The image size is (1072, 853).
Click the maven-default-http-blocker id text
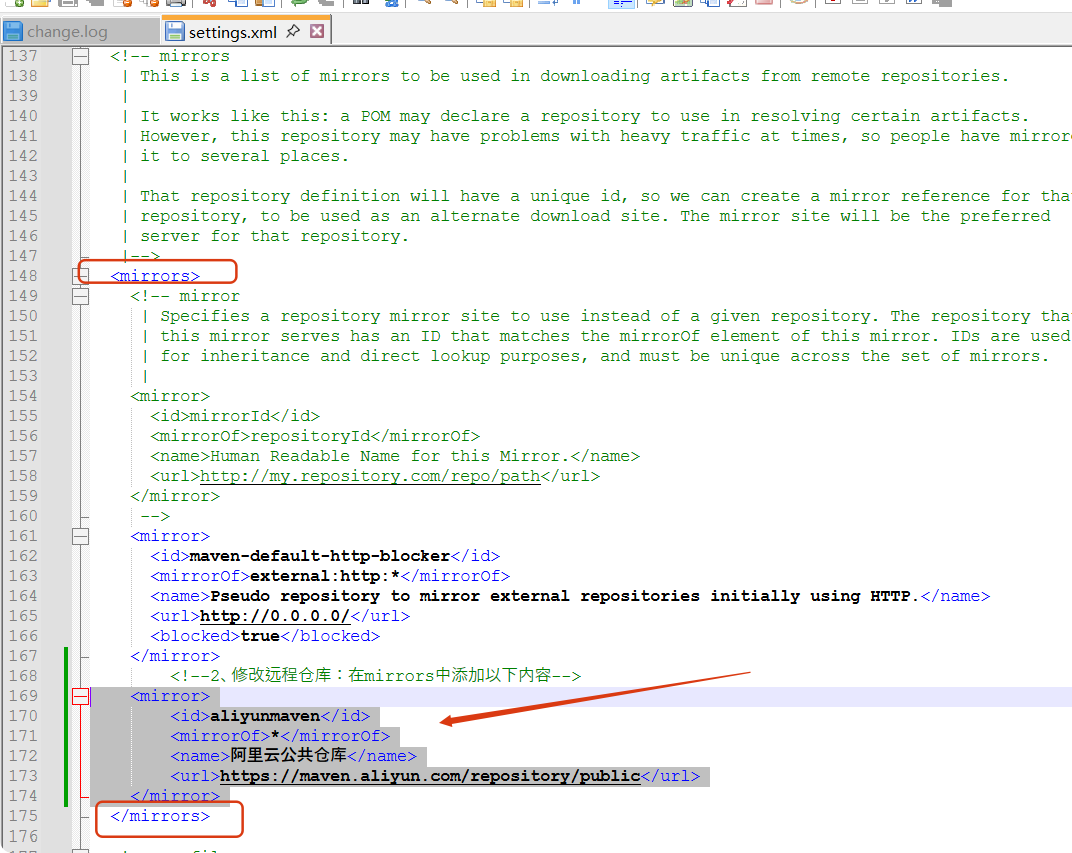(320, 556)
